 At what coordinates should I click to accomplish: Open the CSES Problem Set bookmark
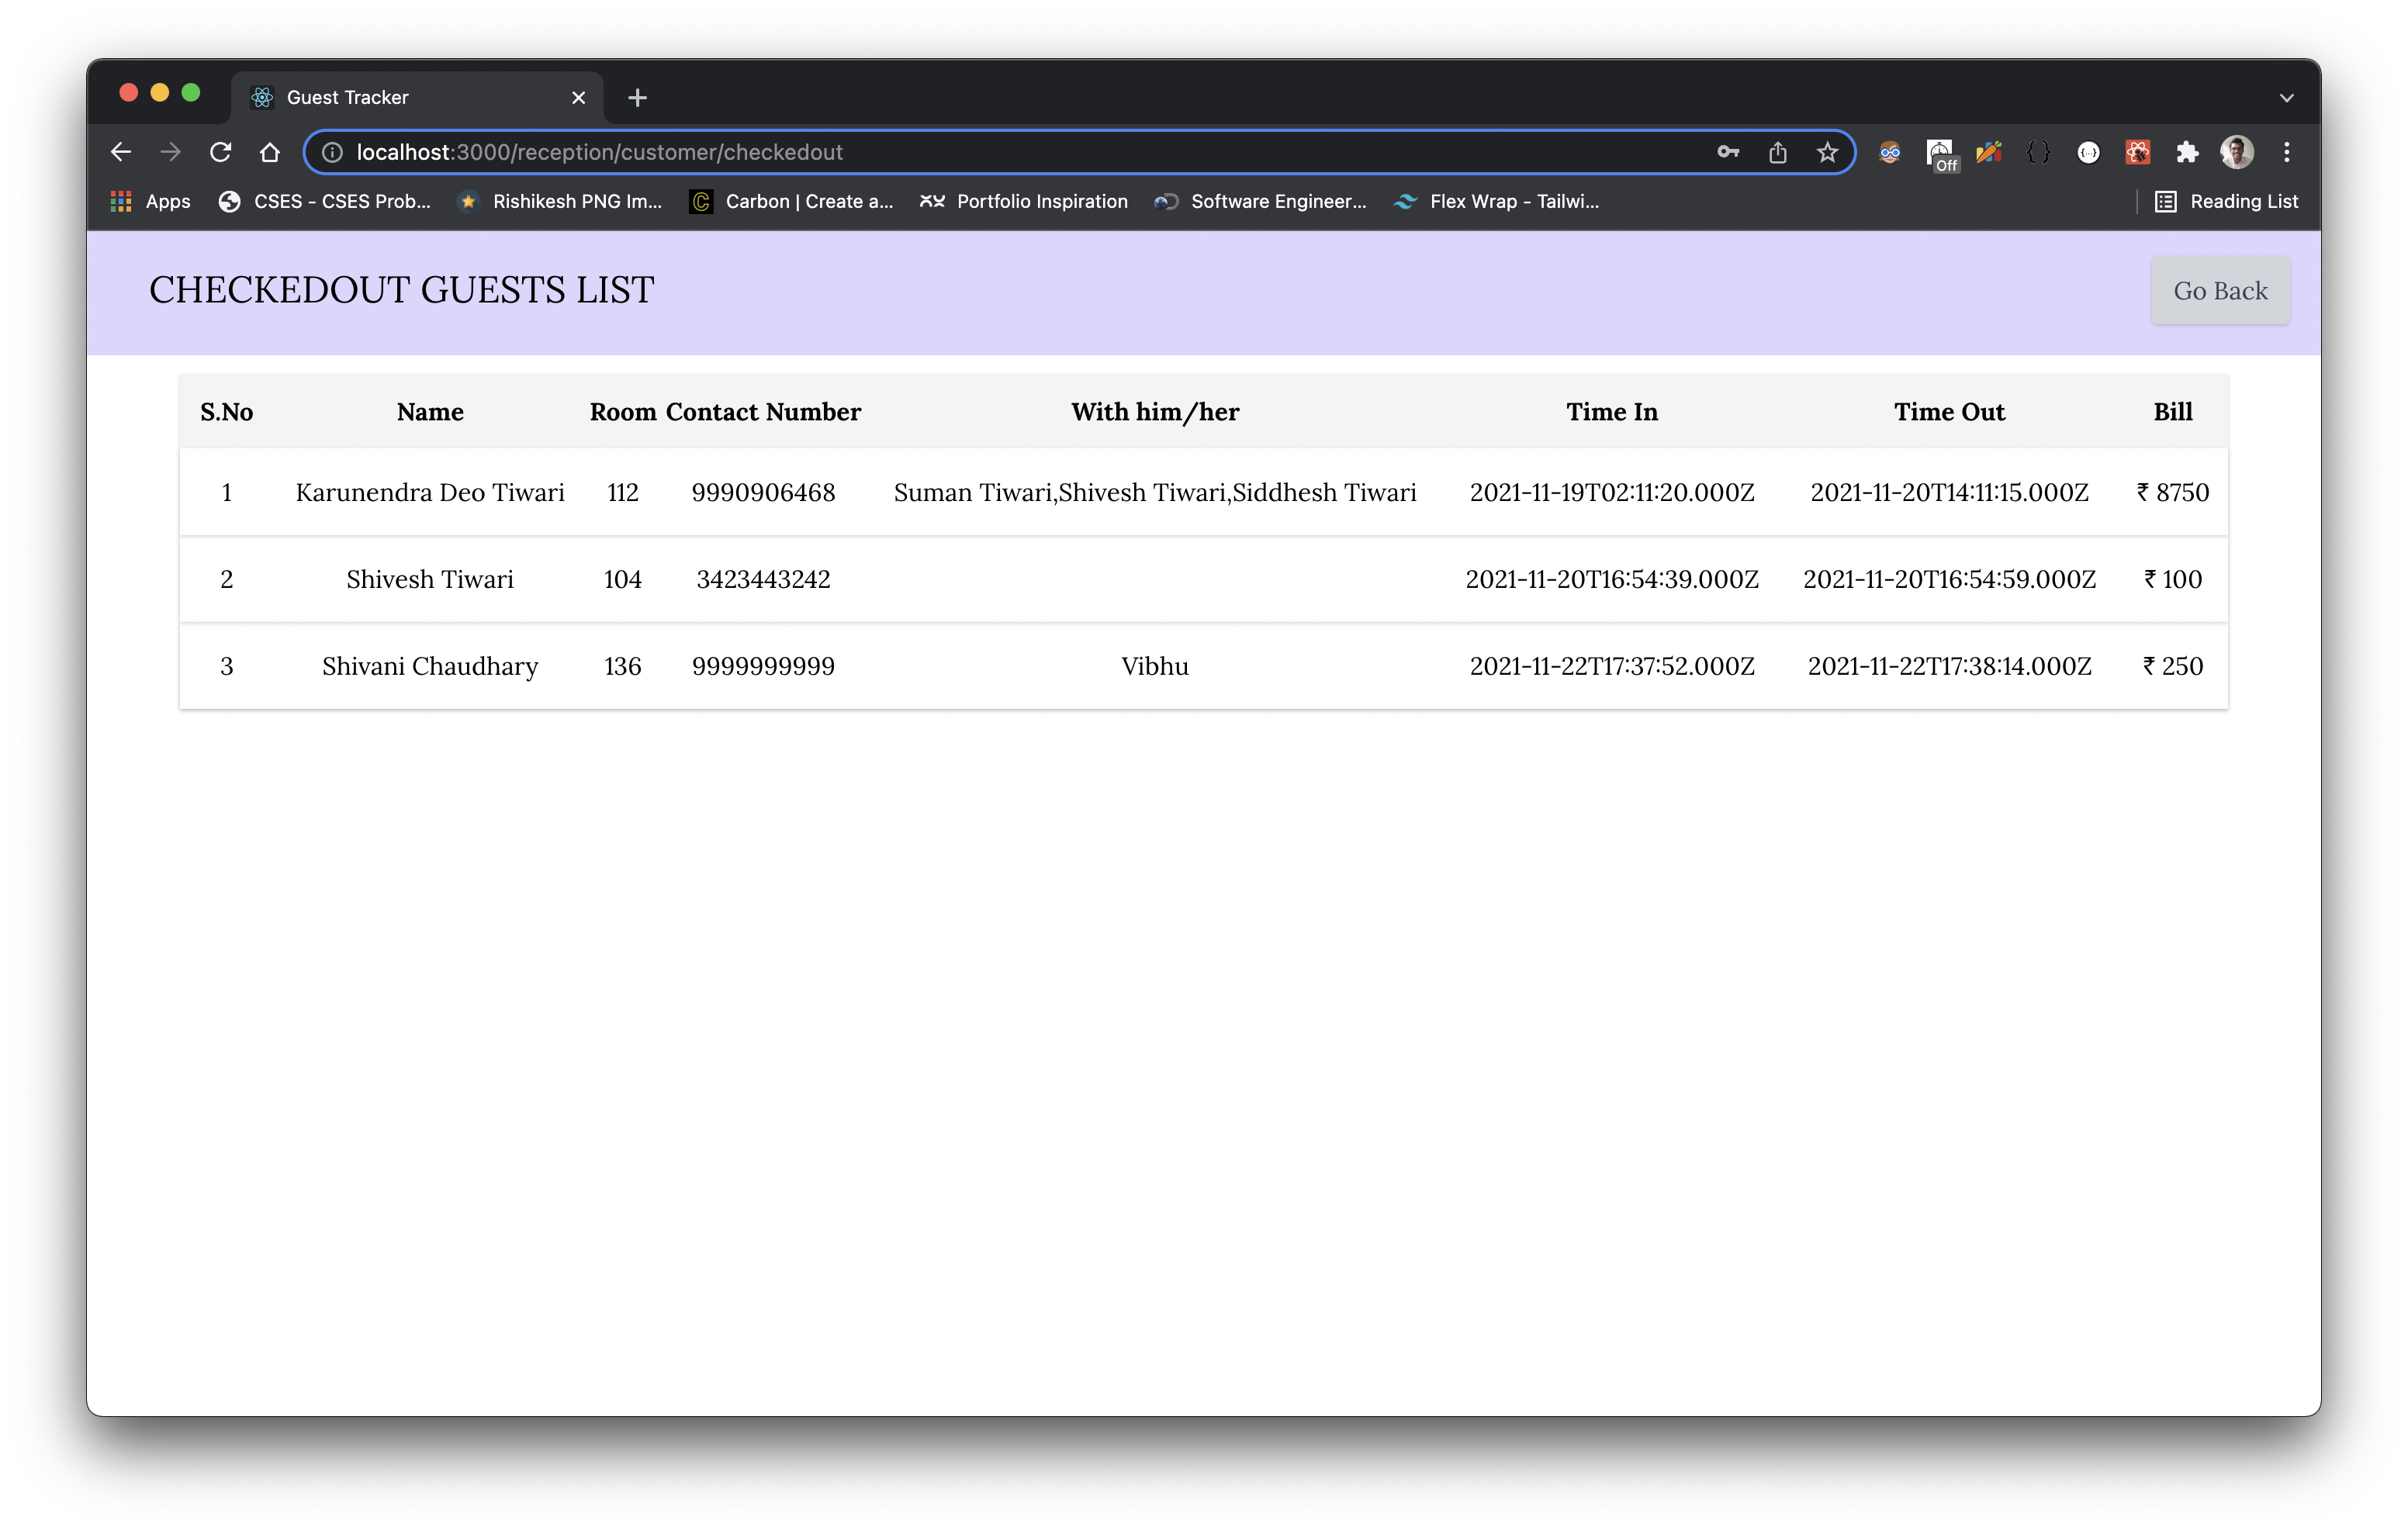pos(325,201)
